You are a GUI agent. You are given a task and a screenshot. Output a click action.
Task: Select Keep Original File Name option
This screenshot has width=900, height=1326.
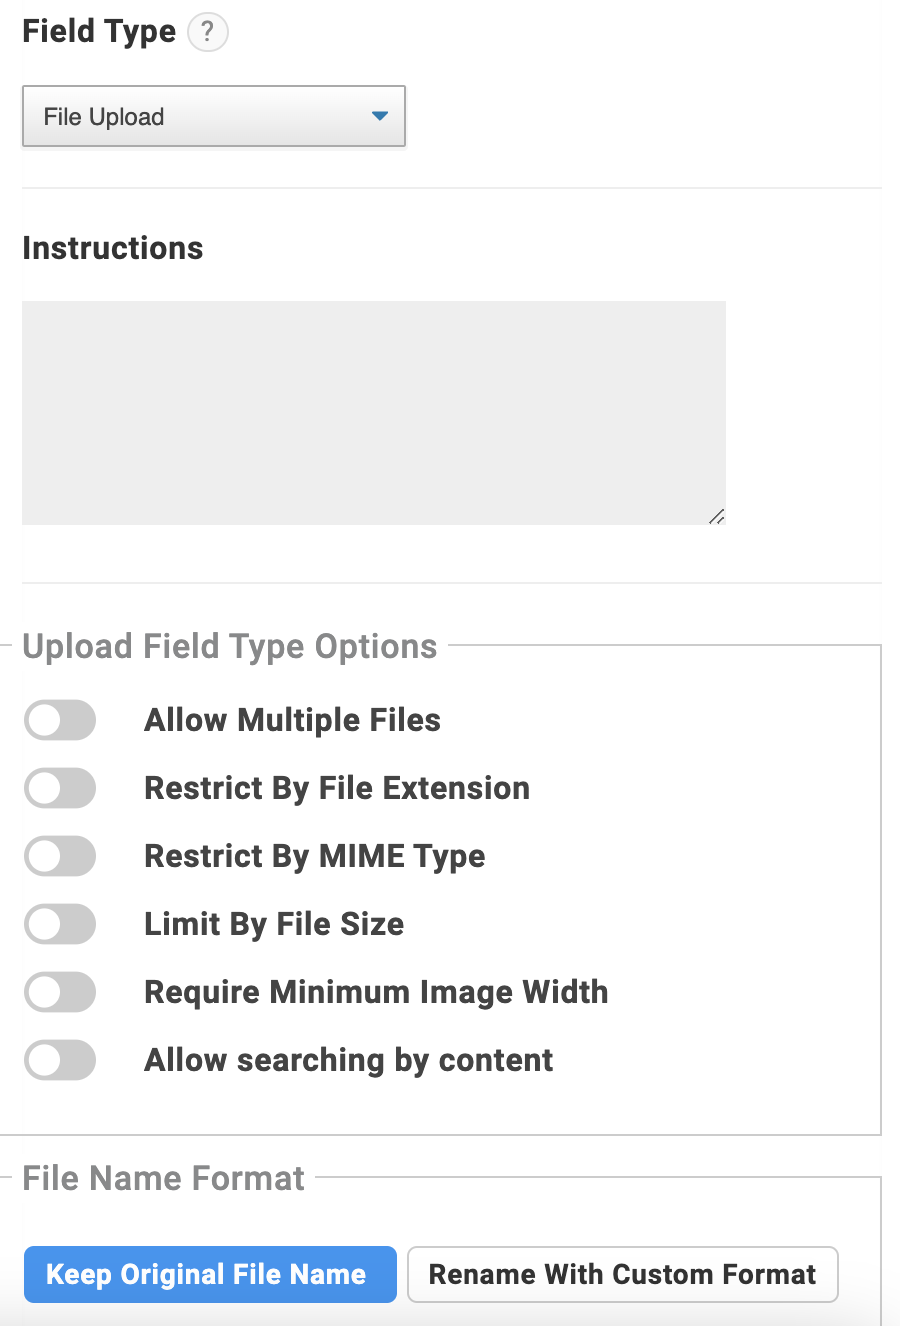(x=210, y=1274)
